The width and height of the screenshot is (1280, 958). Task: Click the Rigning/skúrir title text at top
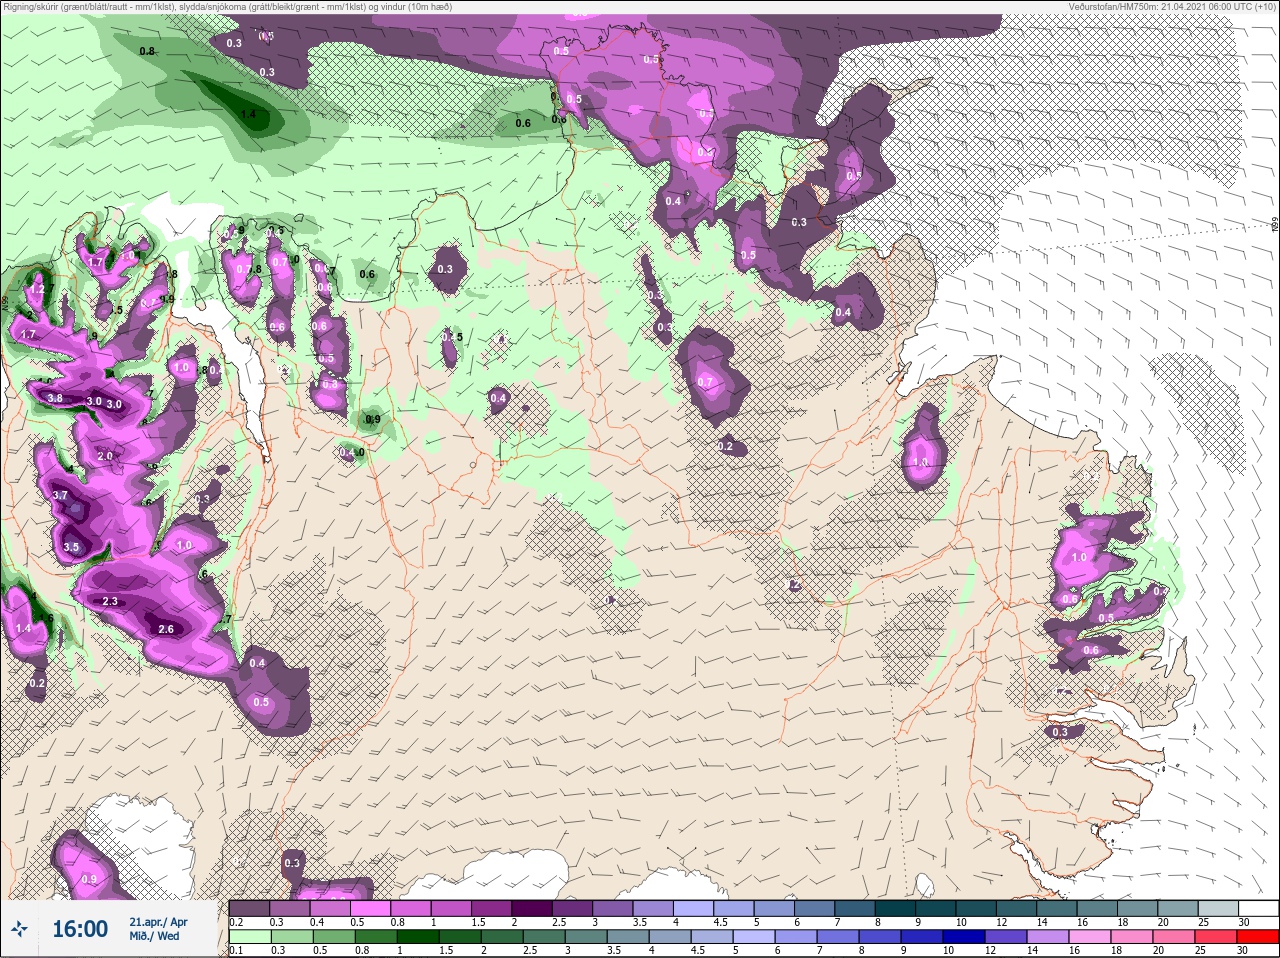(x=227, y=7)
